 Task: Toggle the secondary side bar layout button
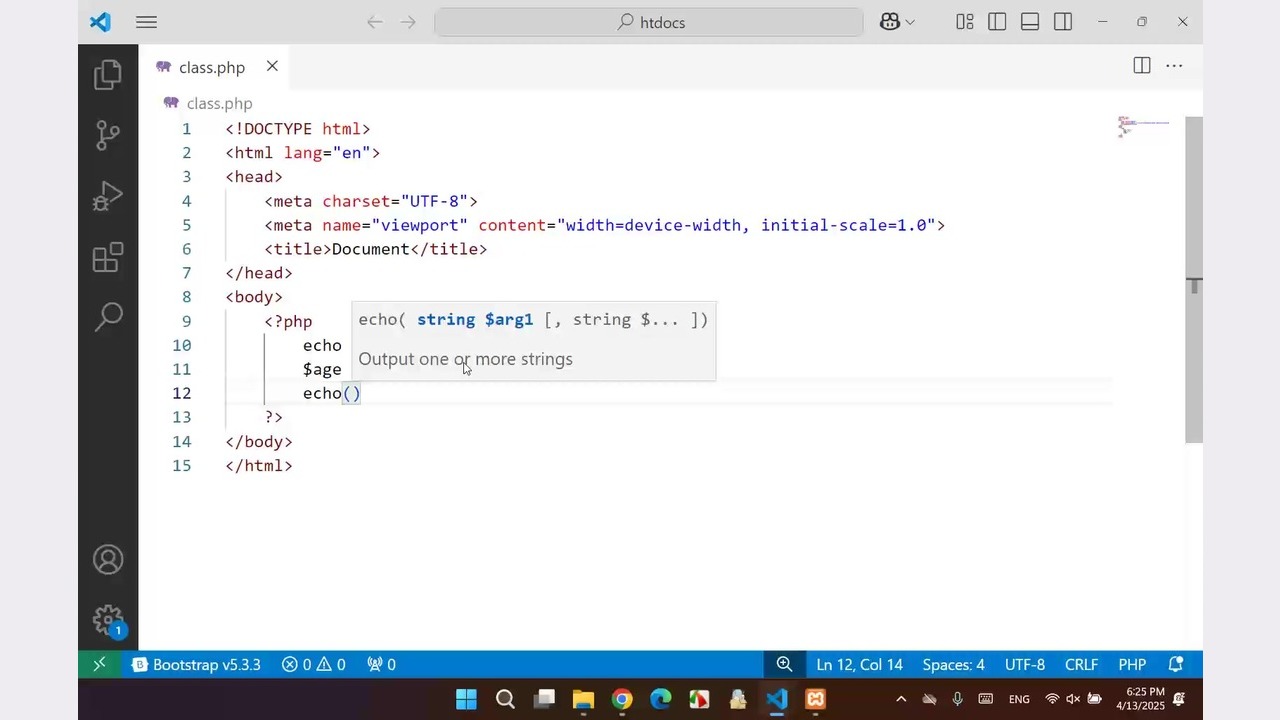(x=1063, y=22)
